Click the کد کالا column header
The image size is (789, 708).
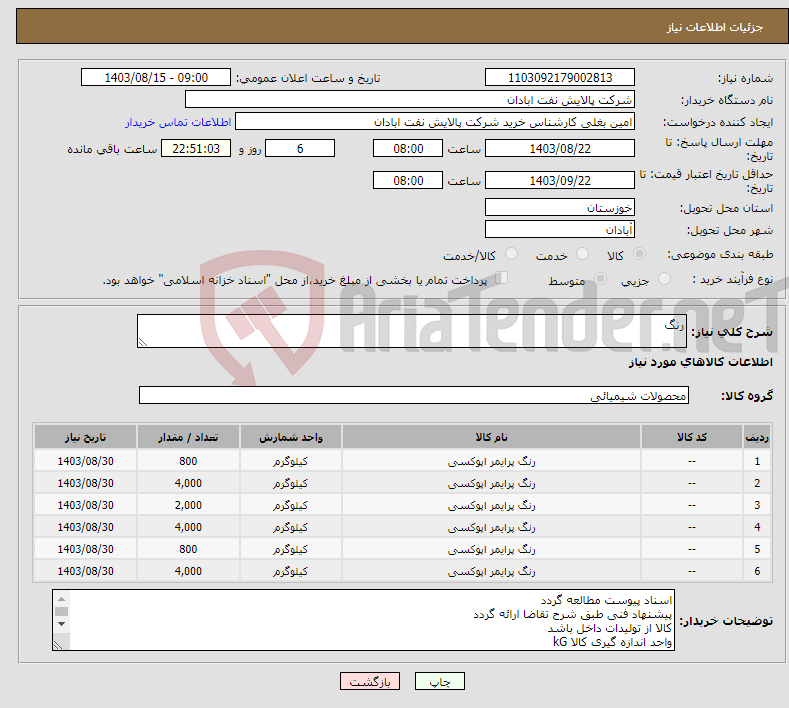click(692, 437)
